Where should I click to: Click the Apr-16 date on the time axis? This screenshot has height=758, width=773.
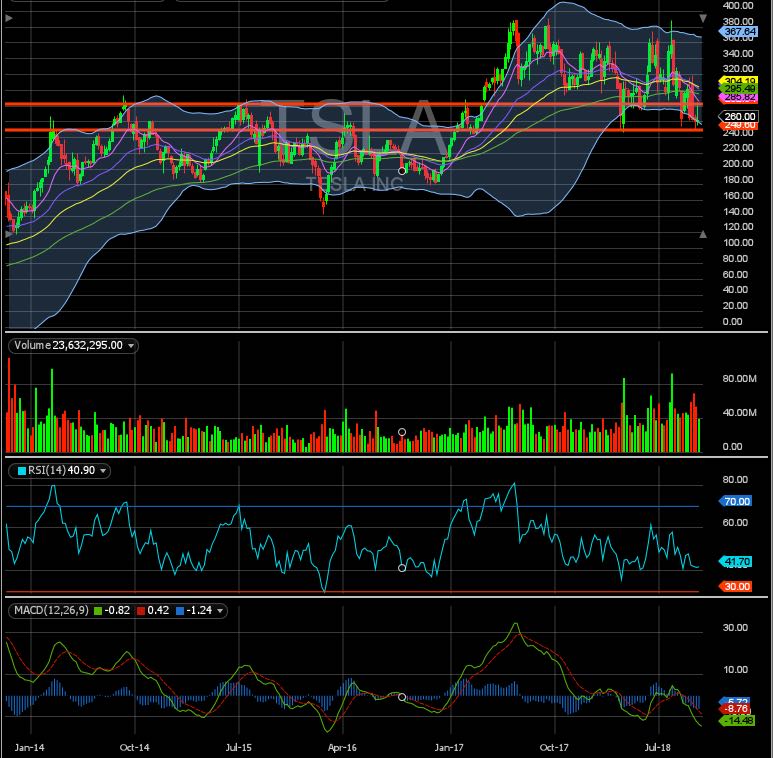(x=342, y=748)
